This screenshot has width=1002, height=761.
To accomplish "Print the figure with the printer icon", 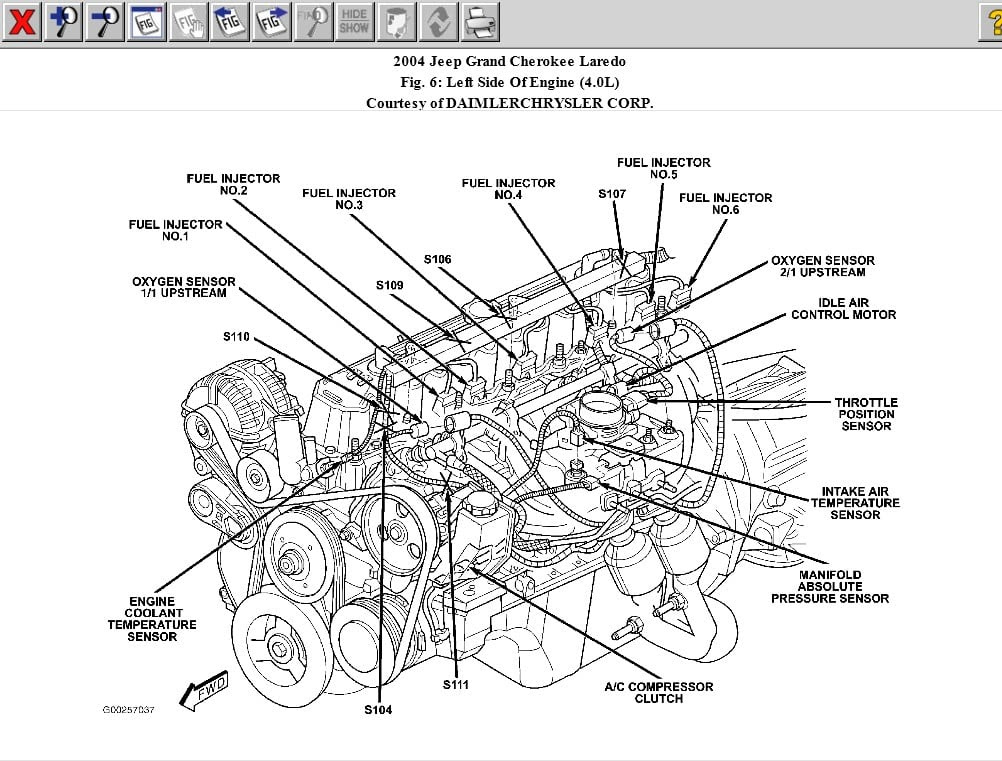I will click(x=480, y=22).
